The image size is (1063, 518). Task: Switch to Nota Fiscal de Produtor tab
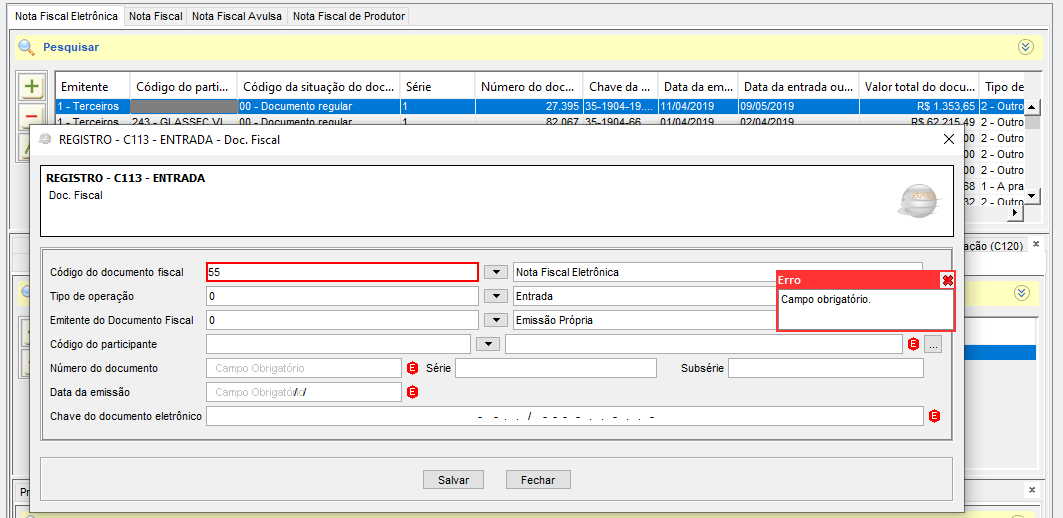click(348, 16)
